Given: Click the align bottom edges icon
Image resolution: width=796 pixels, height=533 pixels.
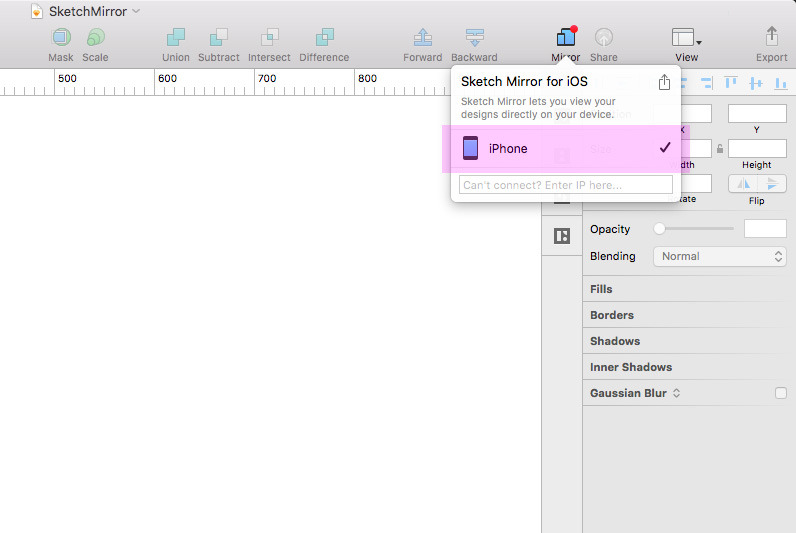Looking at the screenshot, I should 780,83.
